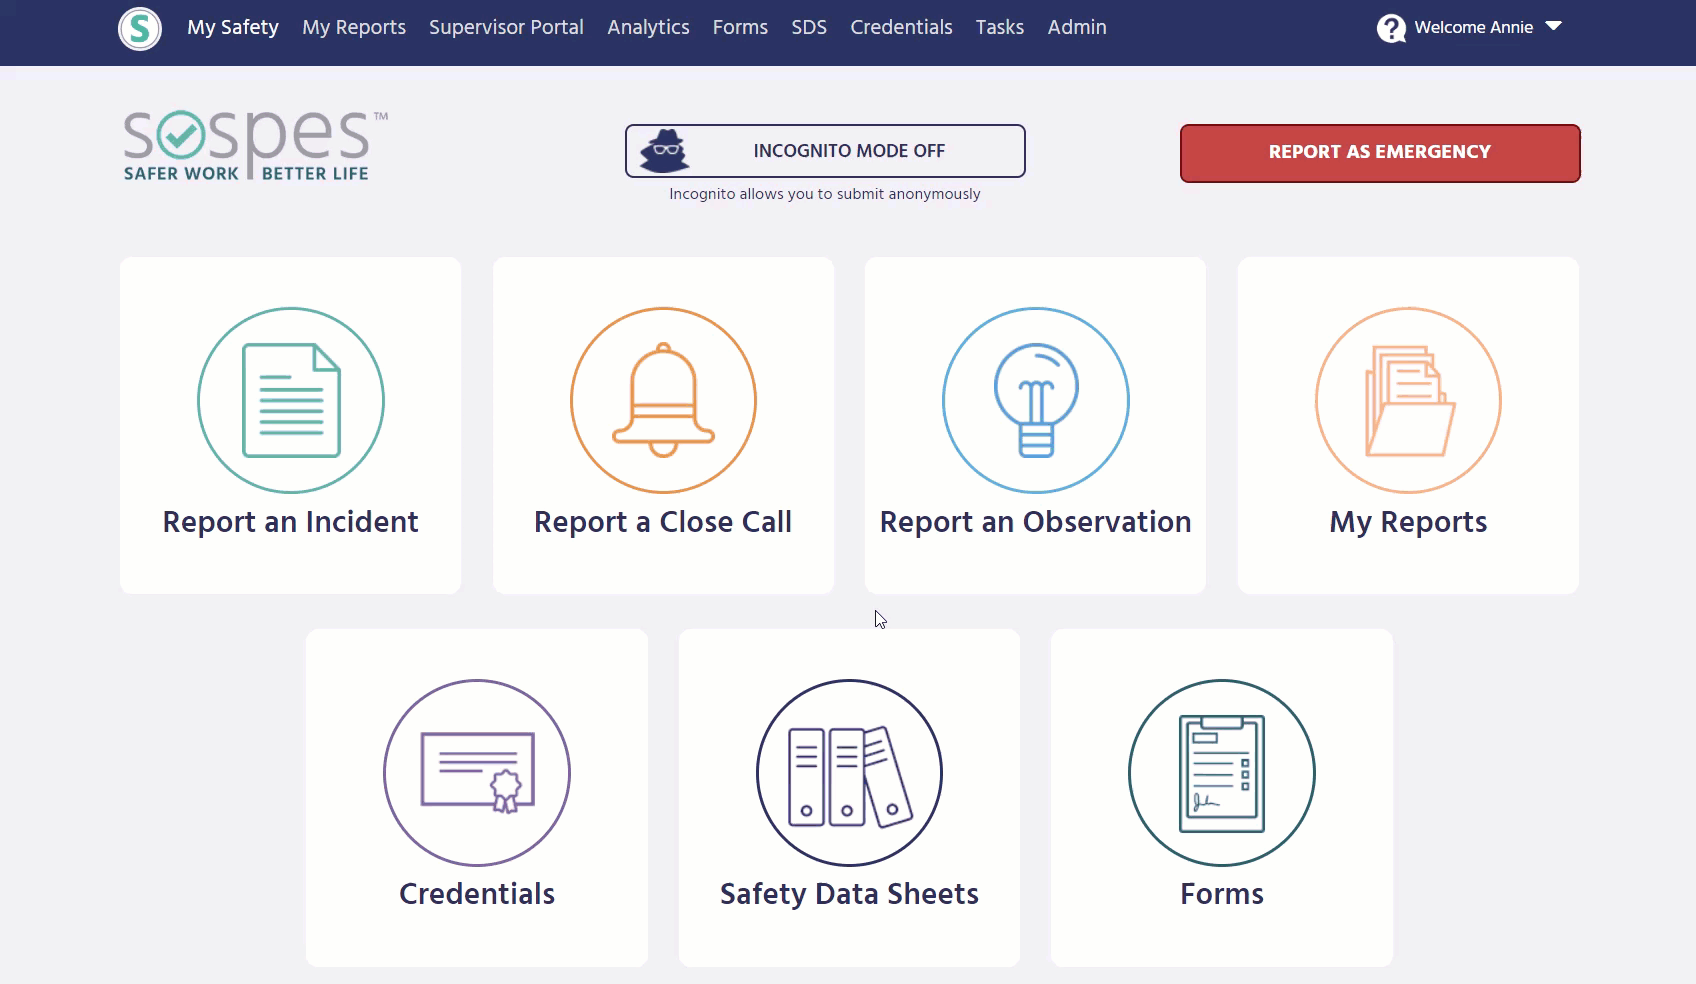Click the Safety Data Sheets binders icon
Screen dimensions: 1696x984
(849, 773)
